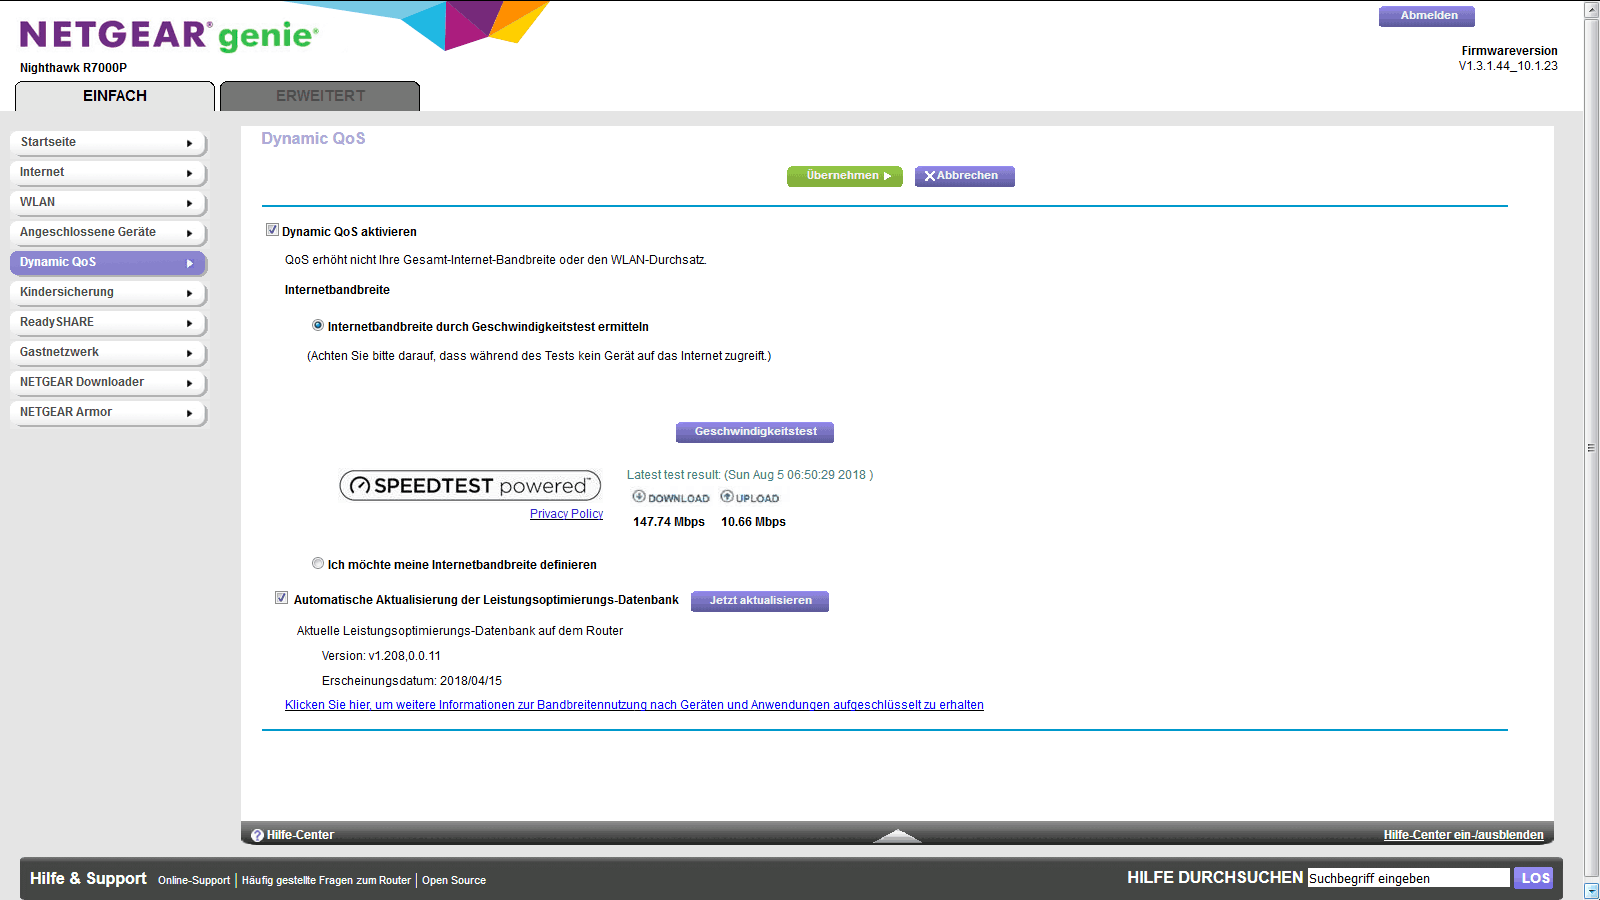1600x900 pixels.
Task: Click arrow beside Gastnetzwerk
Action: pyautogui.click(x=189, y=353)
